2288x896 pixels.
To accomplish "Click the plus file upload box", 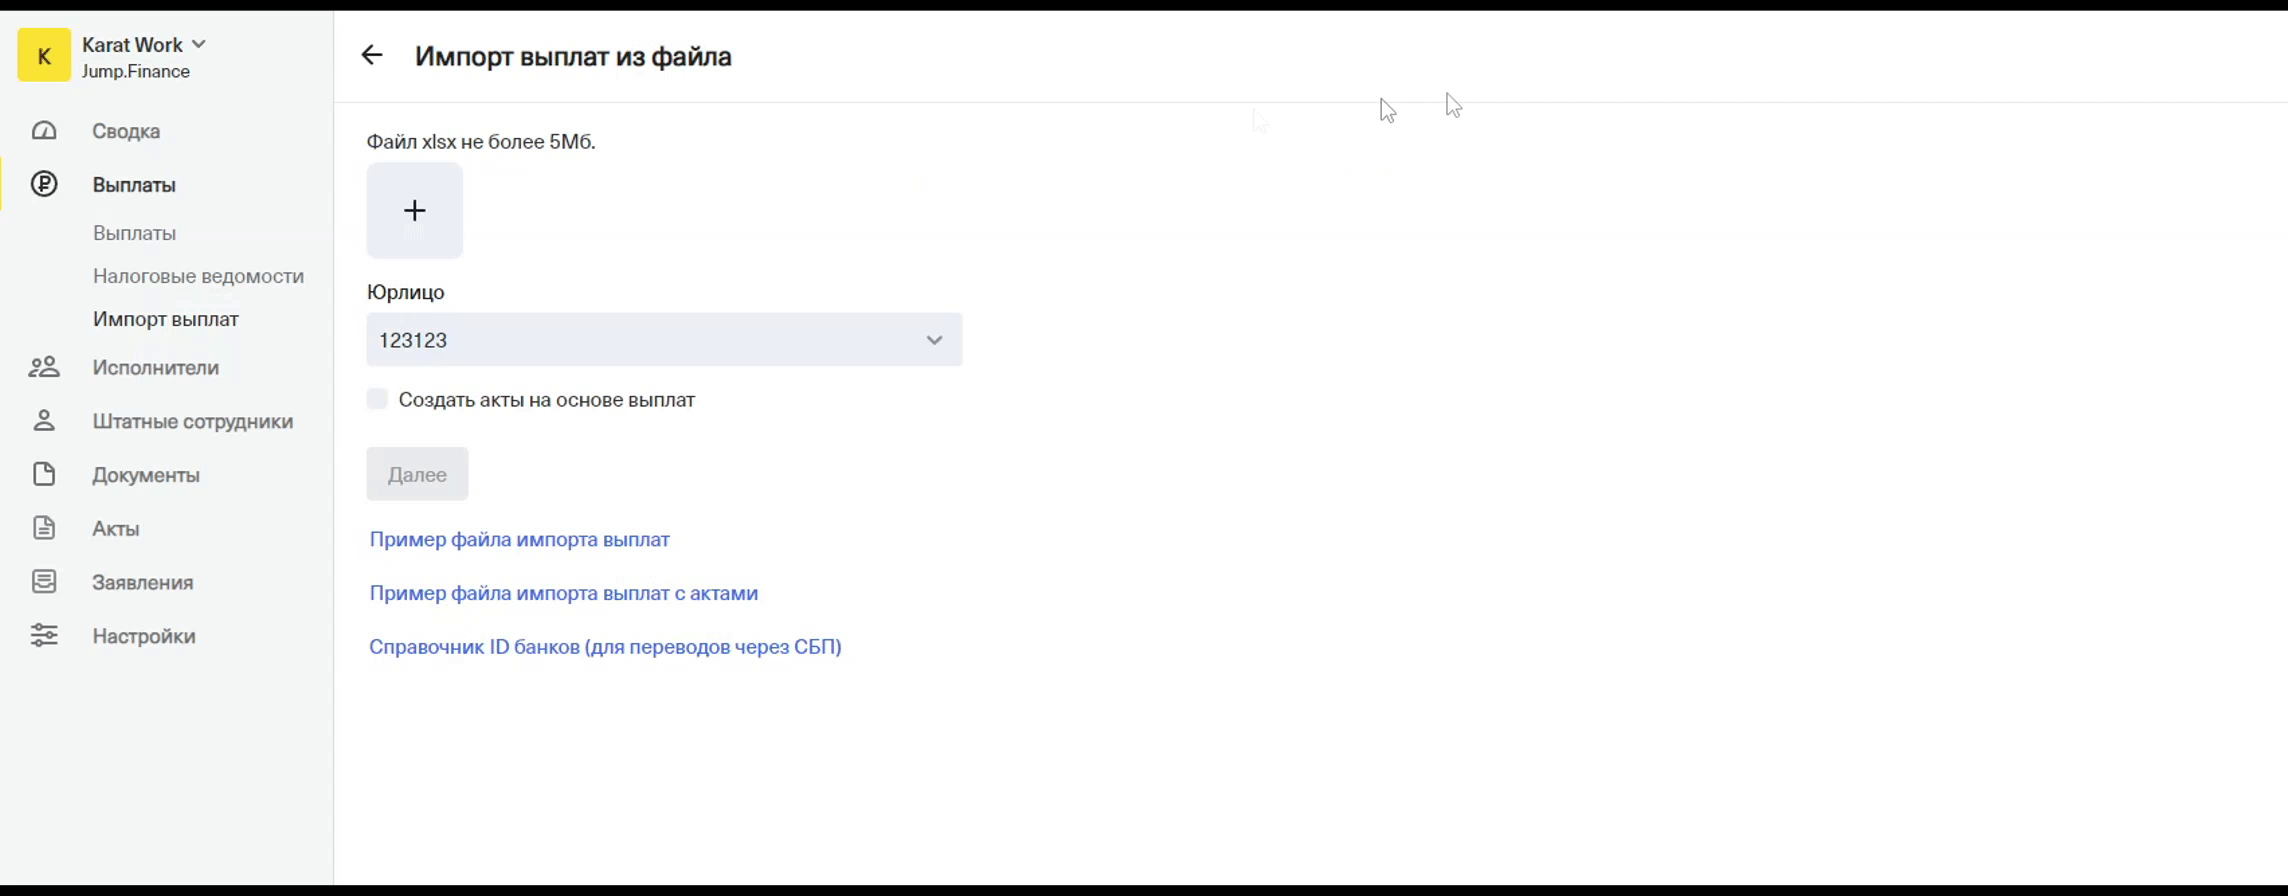I will click(x=415, y=210).
